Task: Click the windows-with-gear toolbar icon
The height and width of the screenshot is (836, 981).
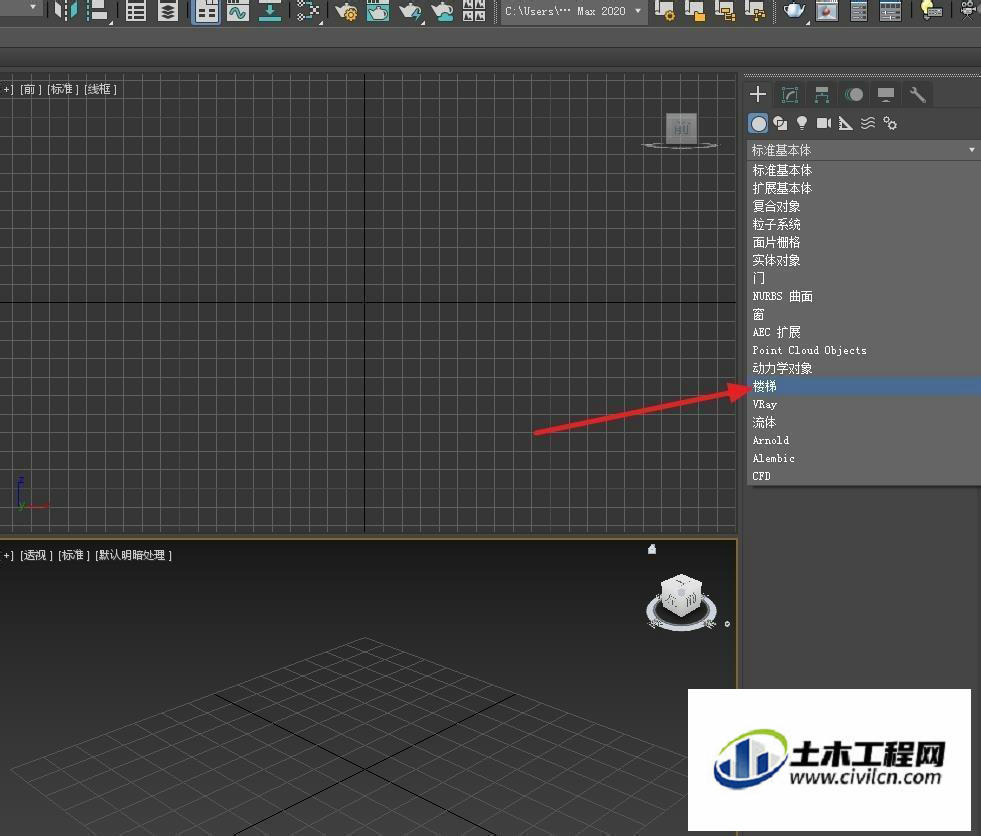Action: [x=664, y=11]
